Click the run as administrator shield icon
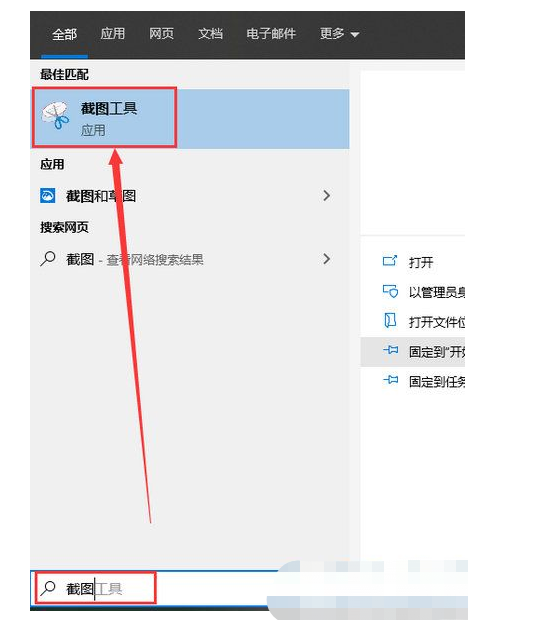This screenshot has width=556, height=626. click(390, 291)
